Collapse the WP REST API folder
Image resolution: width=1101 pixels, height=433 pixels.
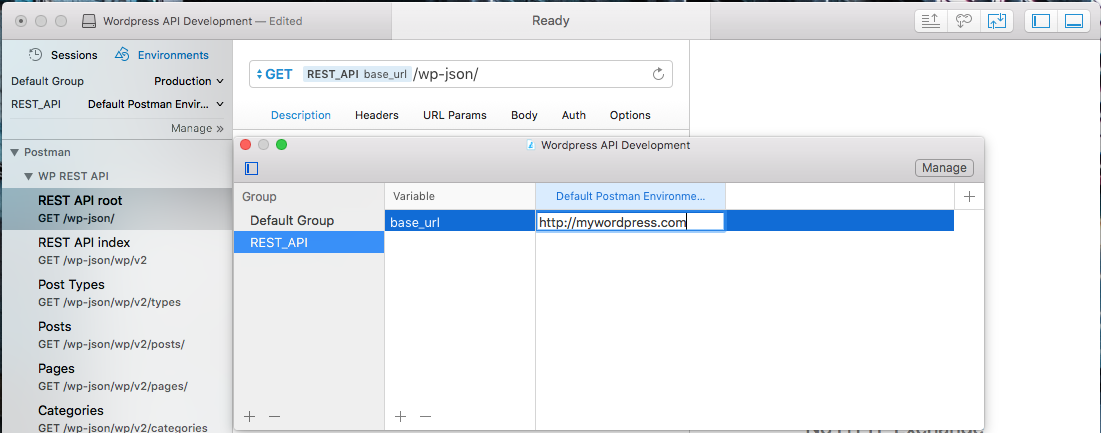click(29, 176)
